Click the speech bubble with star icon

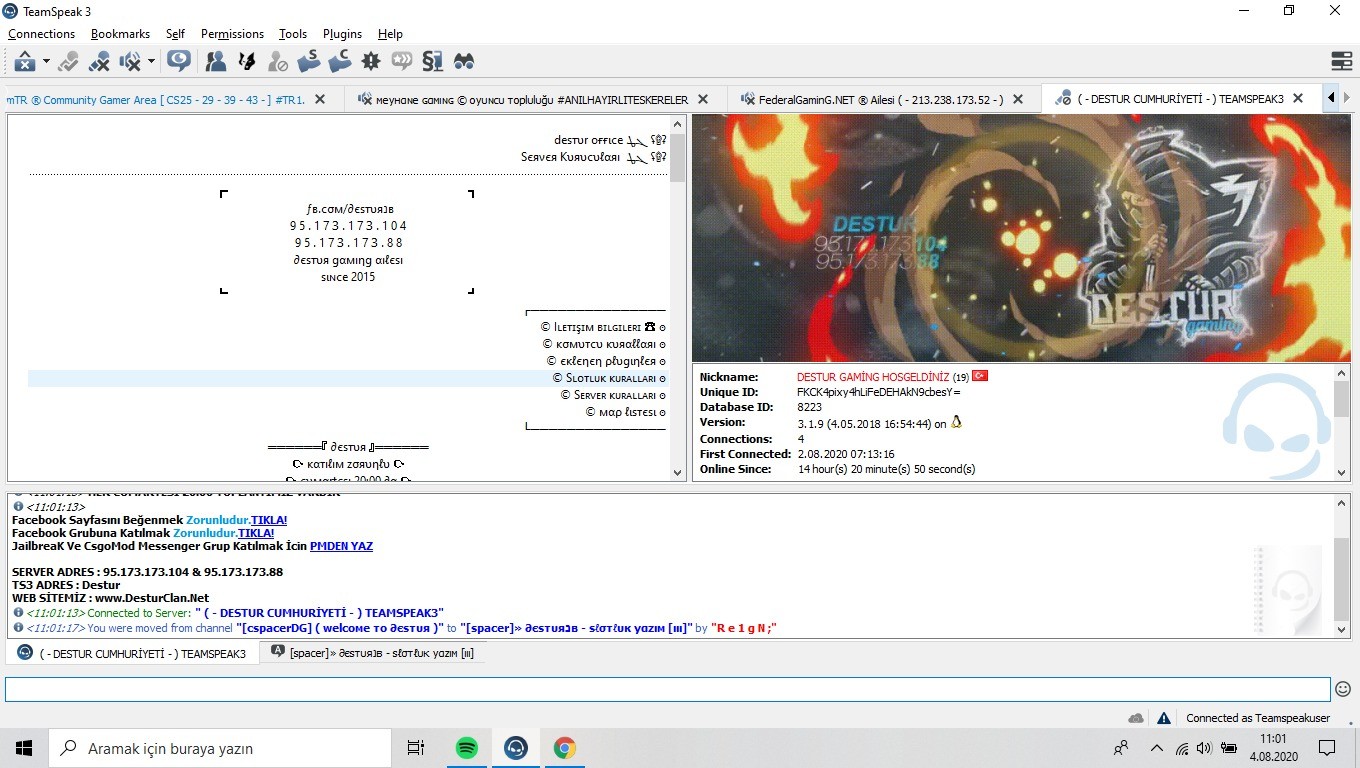click(402, 61)
